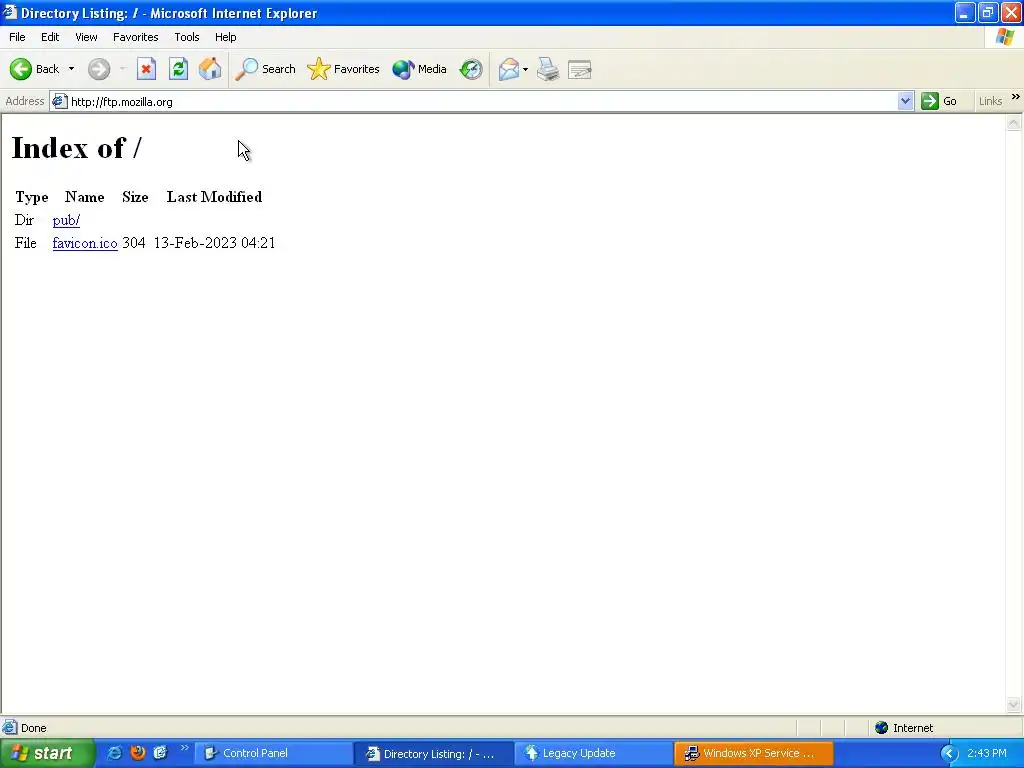Open the favicon.ico file link

tap(85, 243)
